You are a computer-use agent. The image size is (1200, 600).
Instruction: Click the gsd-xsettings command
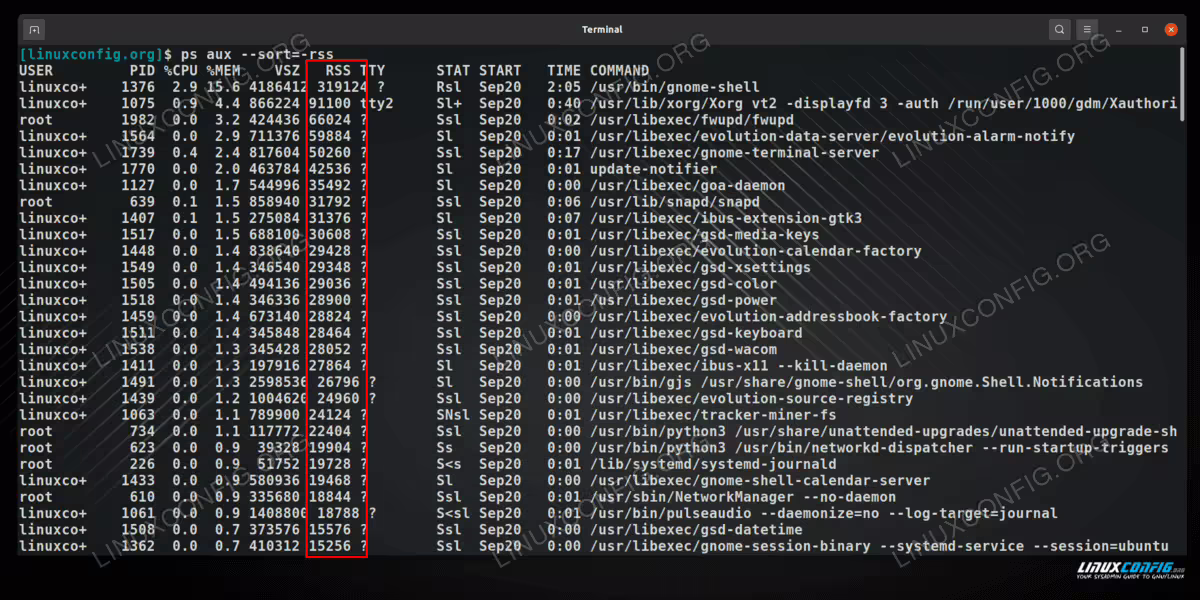click(700, 267)
